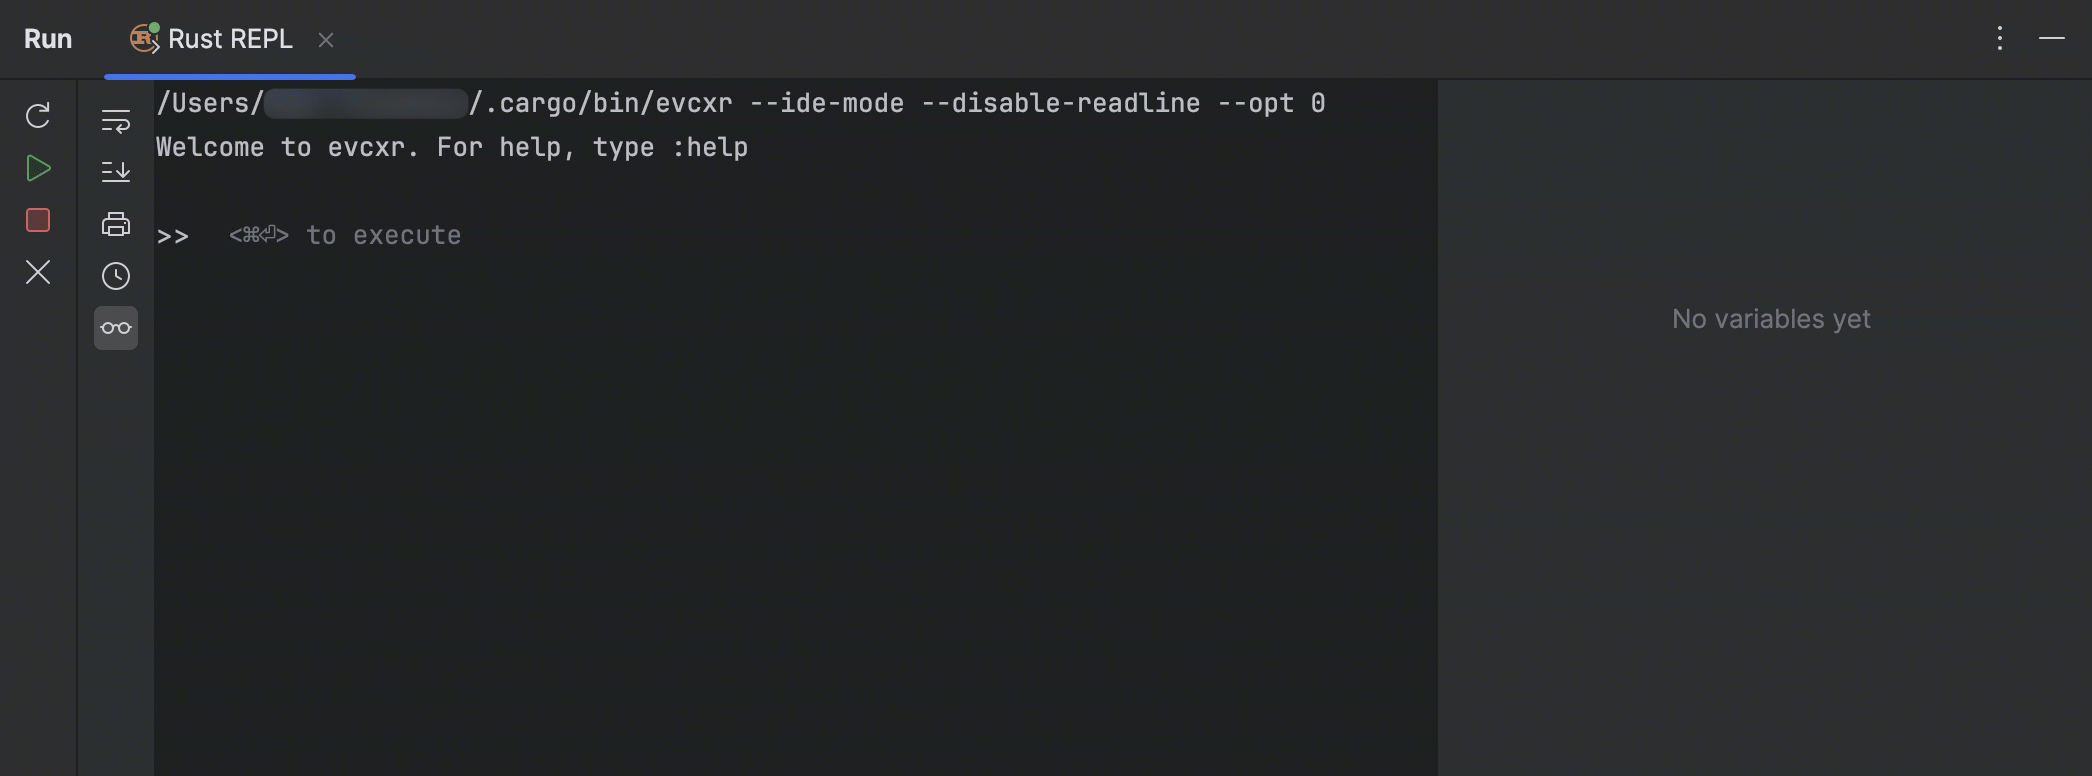
Task: Close the Rust REPL tab
Action: coord(327,40)
